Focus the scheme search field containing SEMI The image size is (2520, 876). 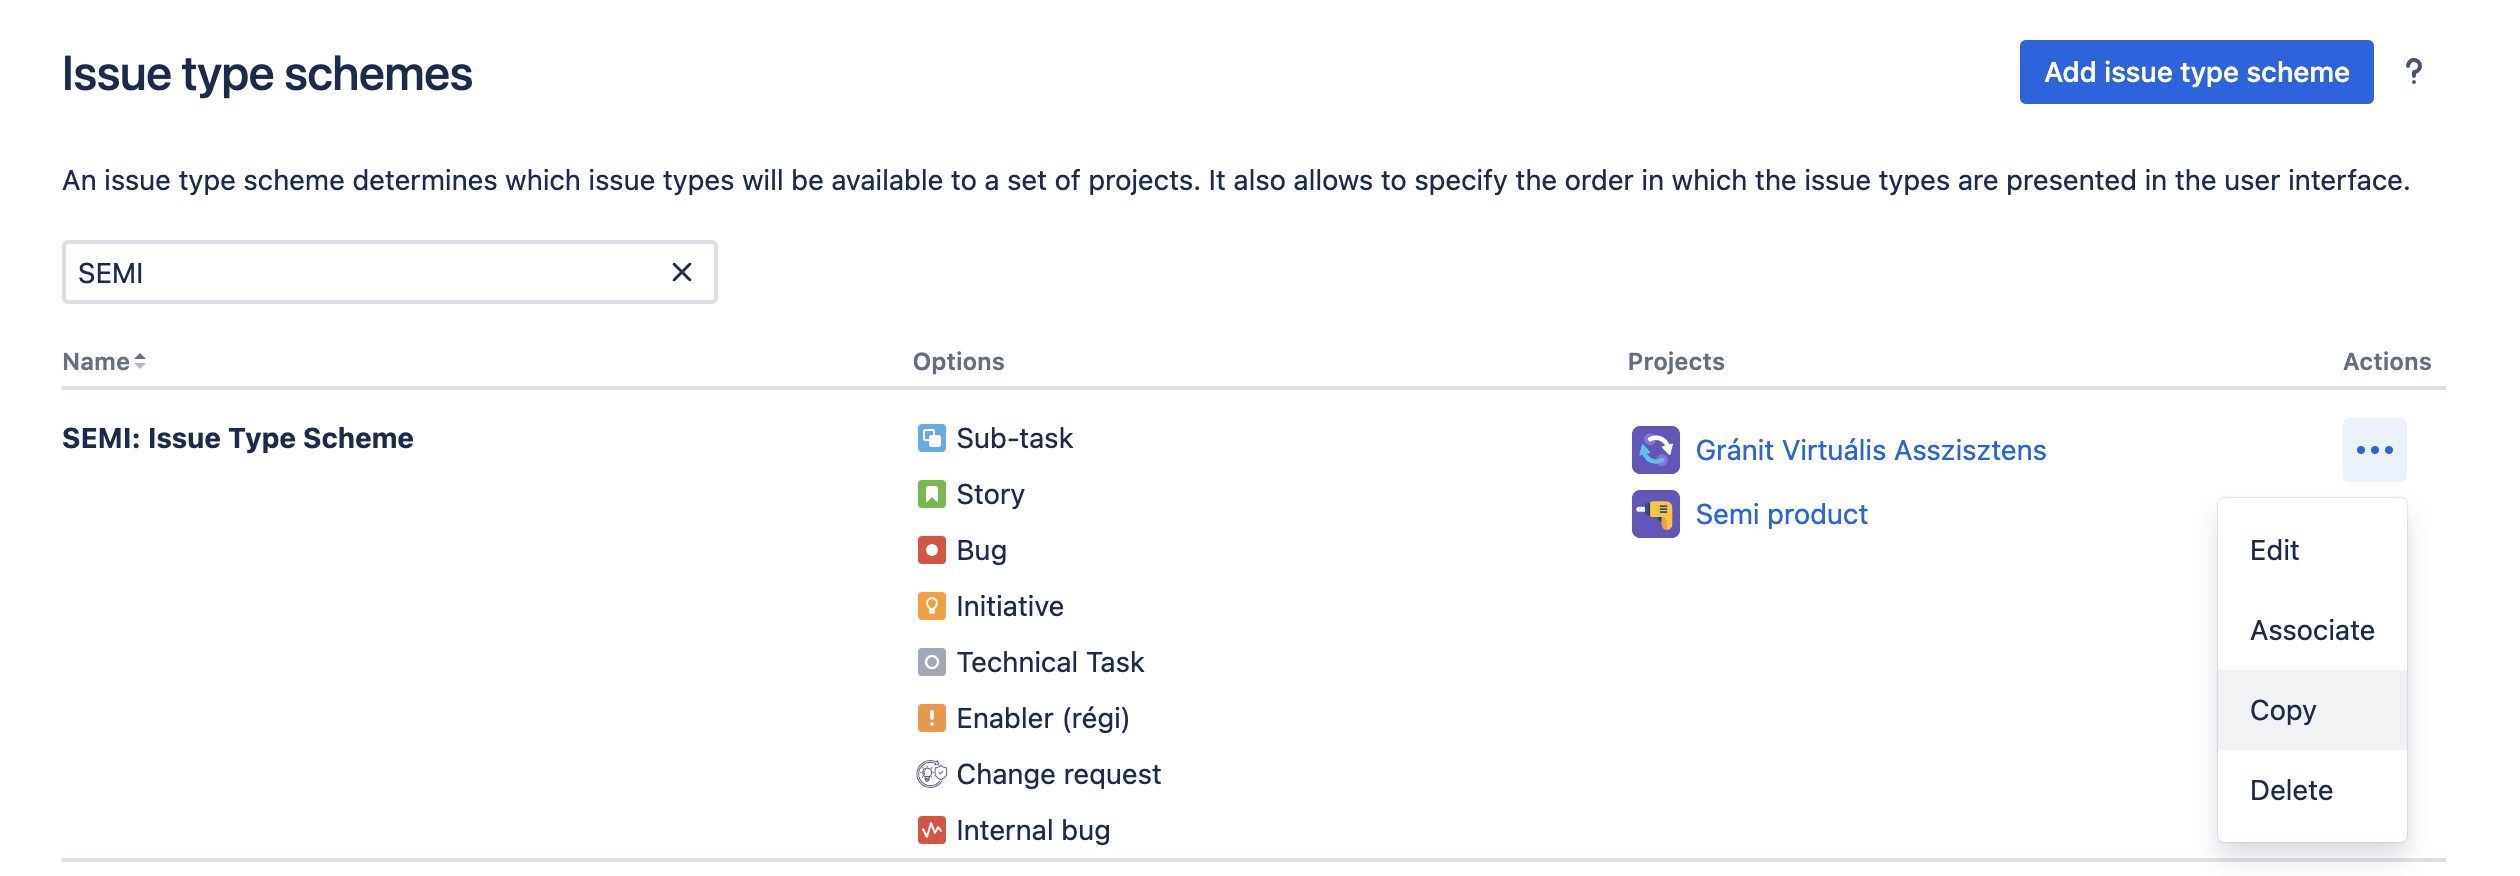coord(360,272)
